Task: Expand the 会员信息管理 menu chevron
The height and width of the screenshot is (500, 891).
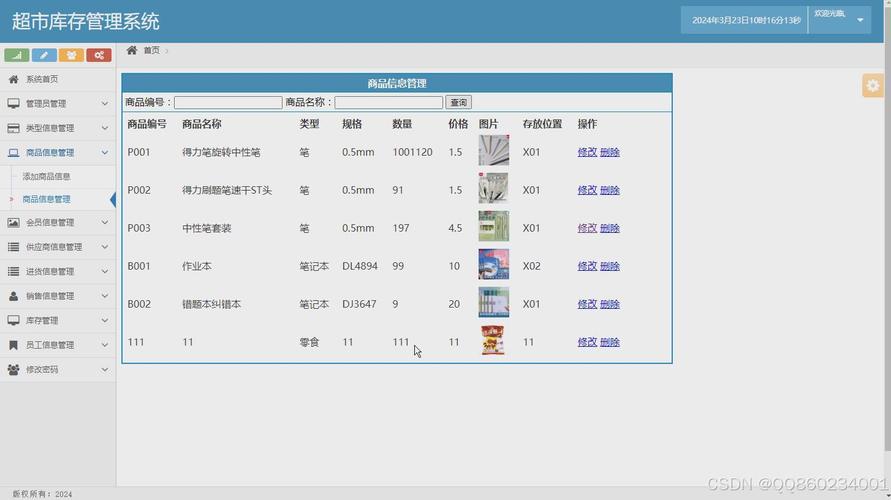Action: [x=105, y=222]
